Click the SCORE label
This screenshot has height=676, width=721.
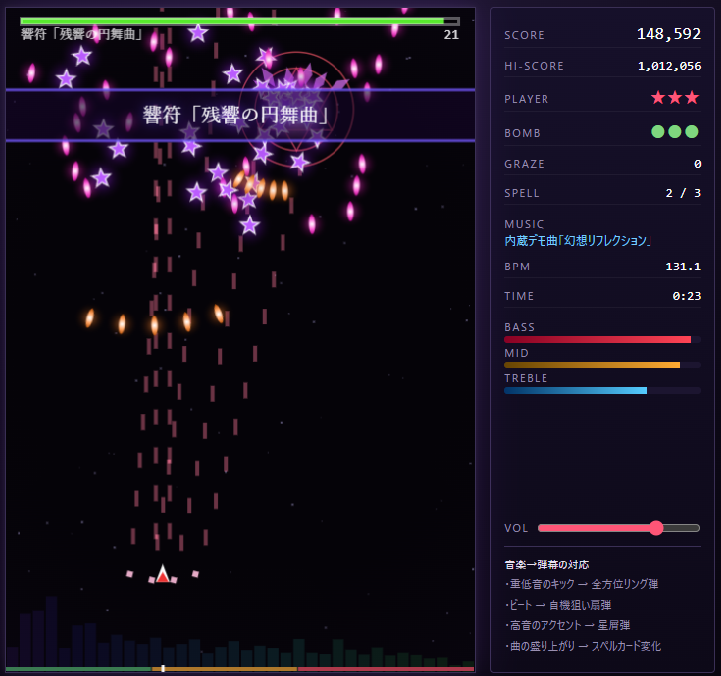pos(524,35)
